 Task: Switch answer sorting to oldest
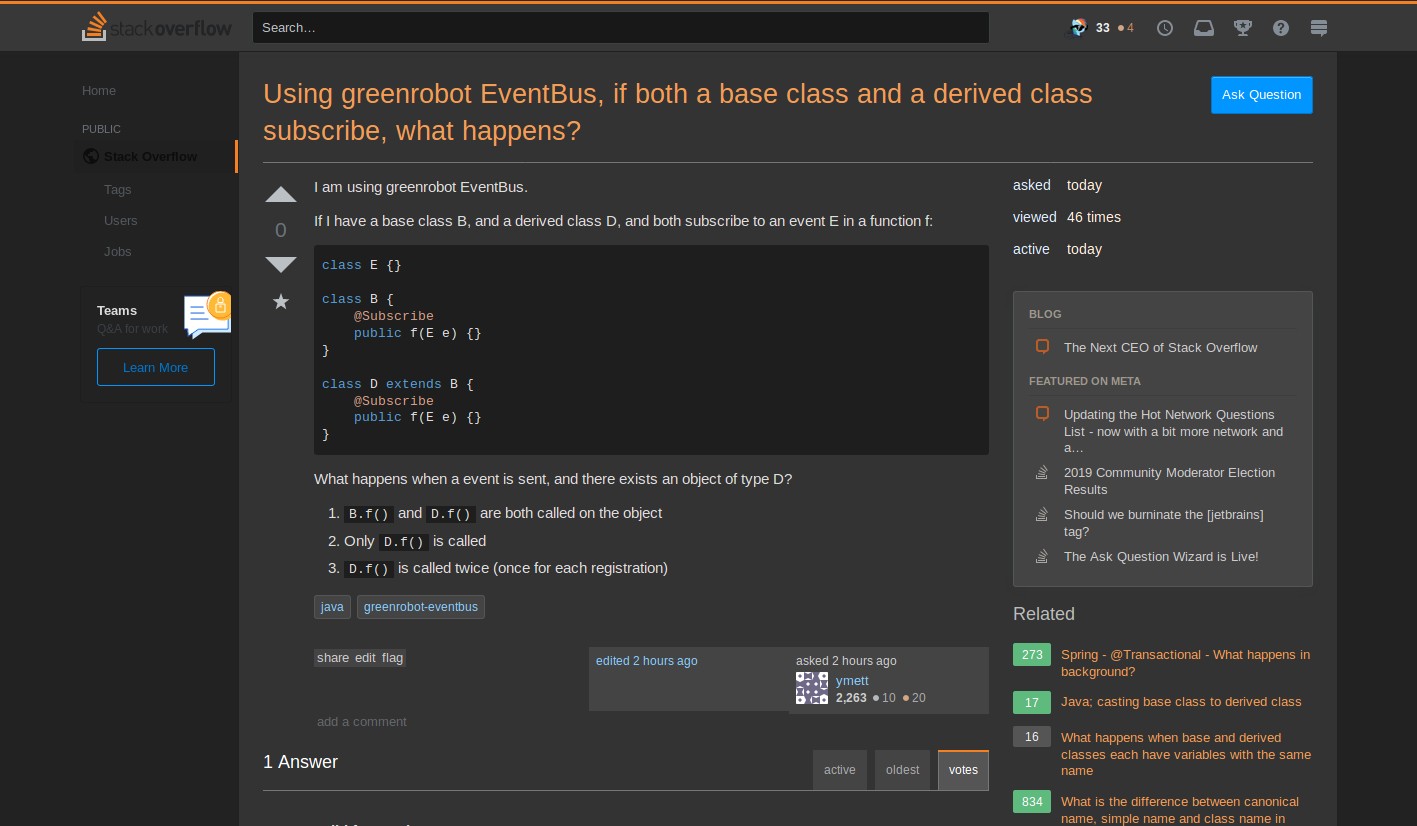coord(902,770)
